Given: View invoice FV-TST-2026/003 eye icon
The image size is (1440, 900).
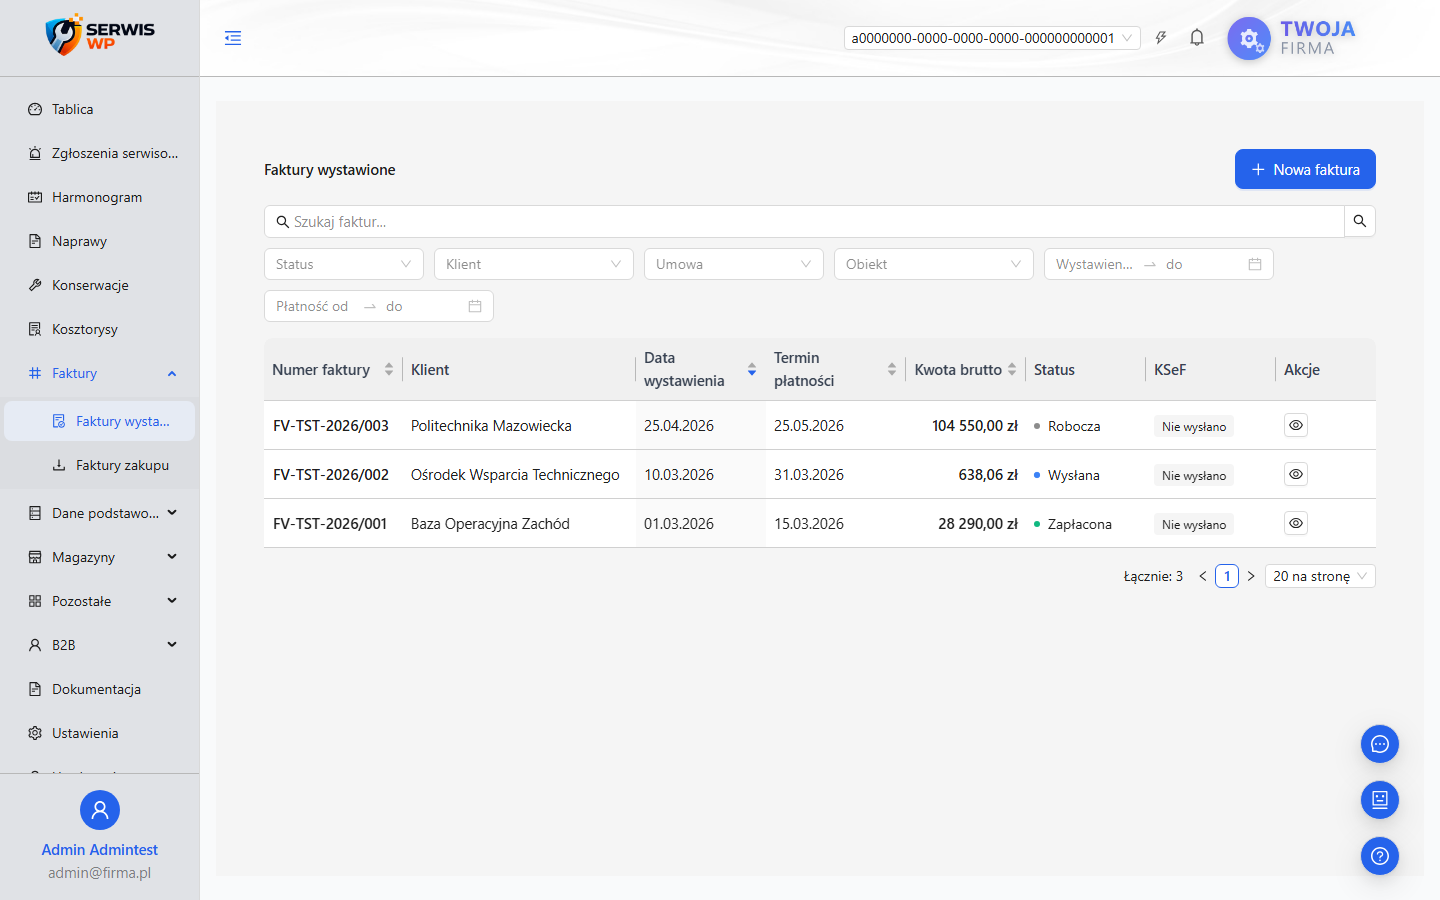Looking at the screenshot, I should [x=1296, y=425].
